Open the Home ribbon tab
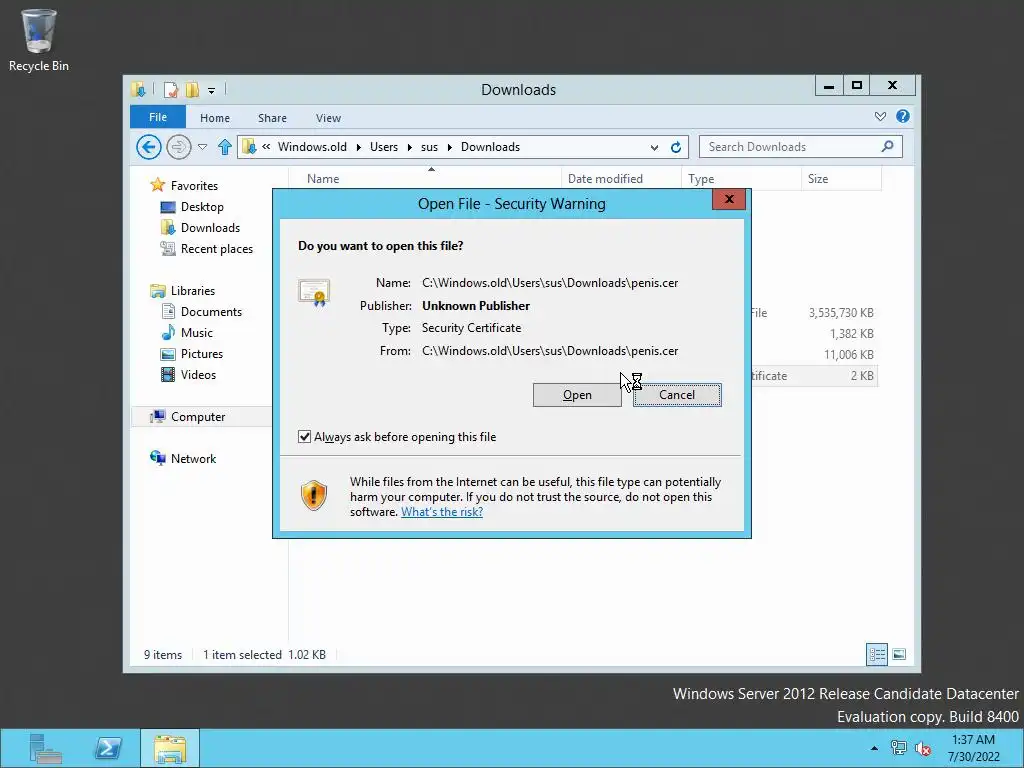This screenshot has height=768, width=1024. (x=215, y=118)
